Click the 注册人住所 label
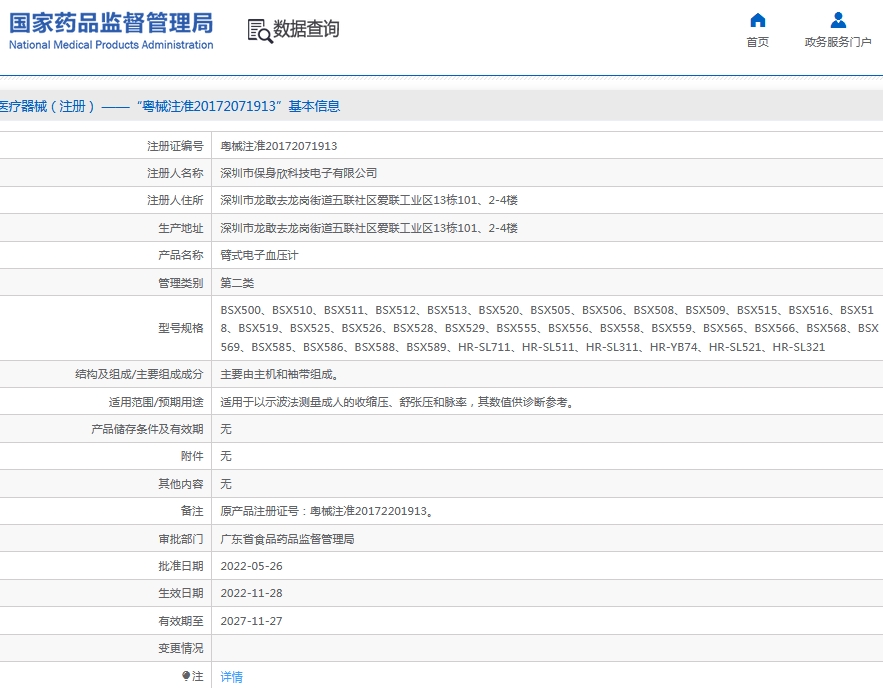Viewport: 883px width, 688px height. pos(175,200)
